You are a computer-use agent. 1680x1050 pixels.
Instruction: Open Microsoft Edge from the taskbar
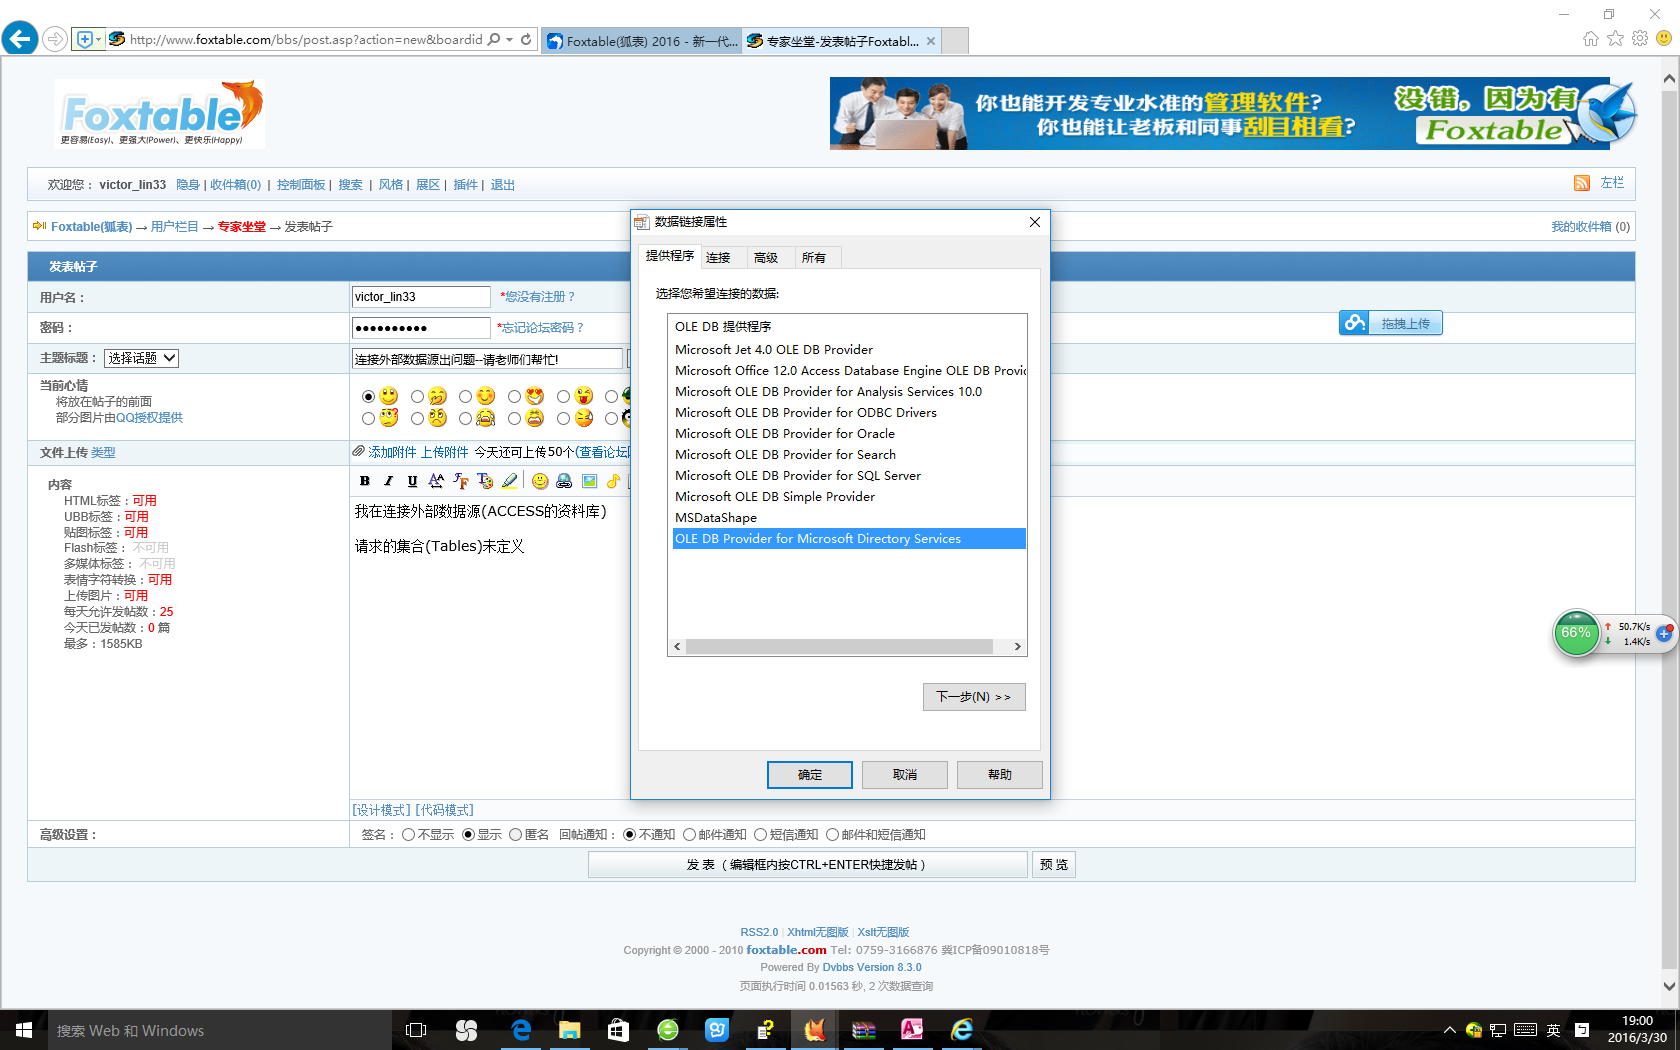(521, 1030)
